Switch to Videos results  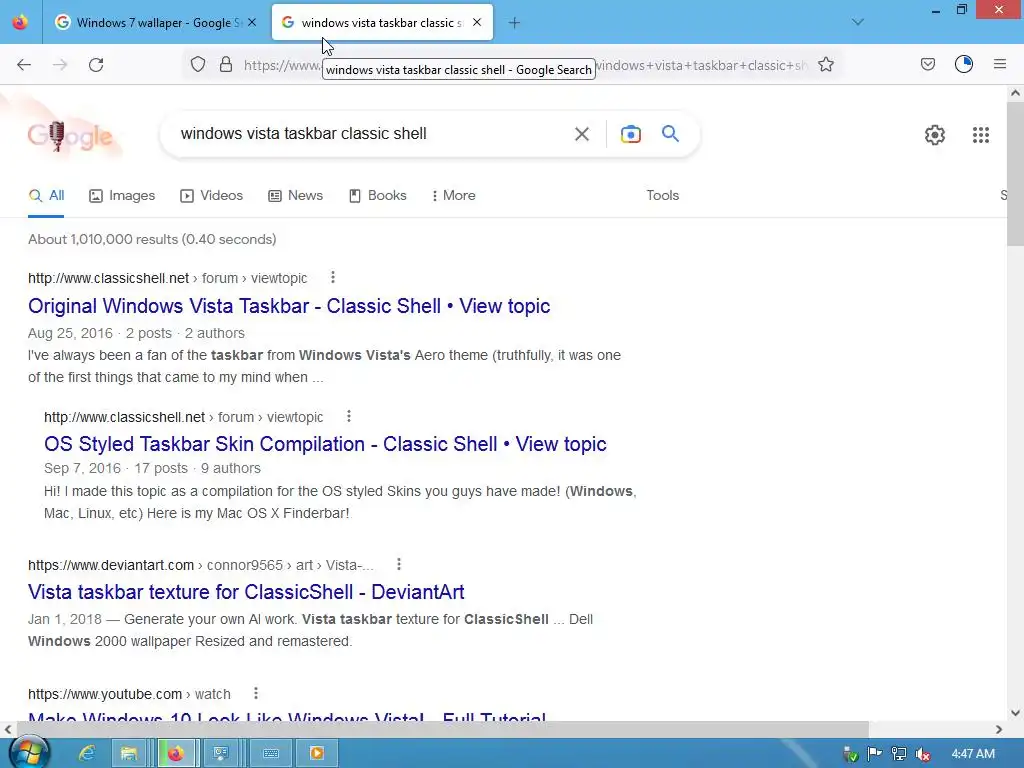tap(212, 196)
